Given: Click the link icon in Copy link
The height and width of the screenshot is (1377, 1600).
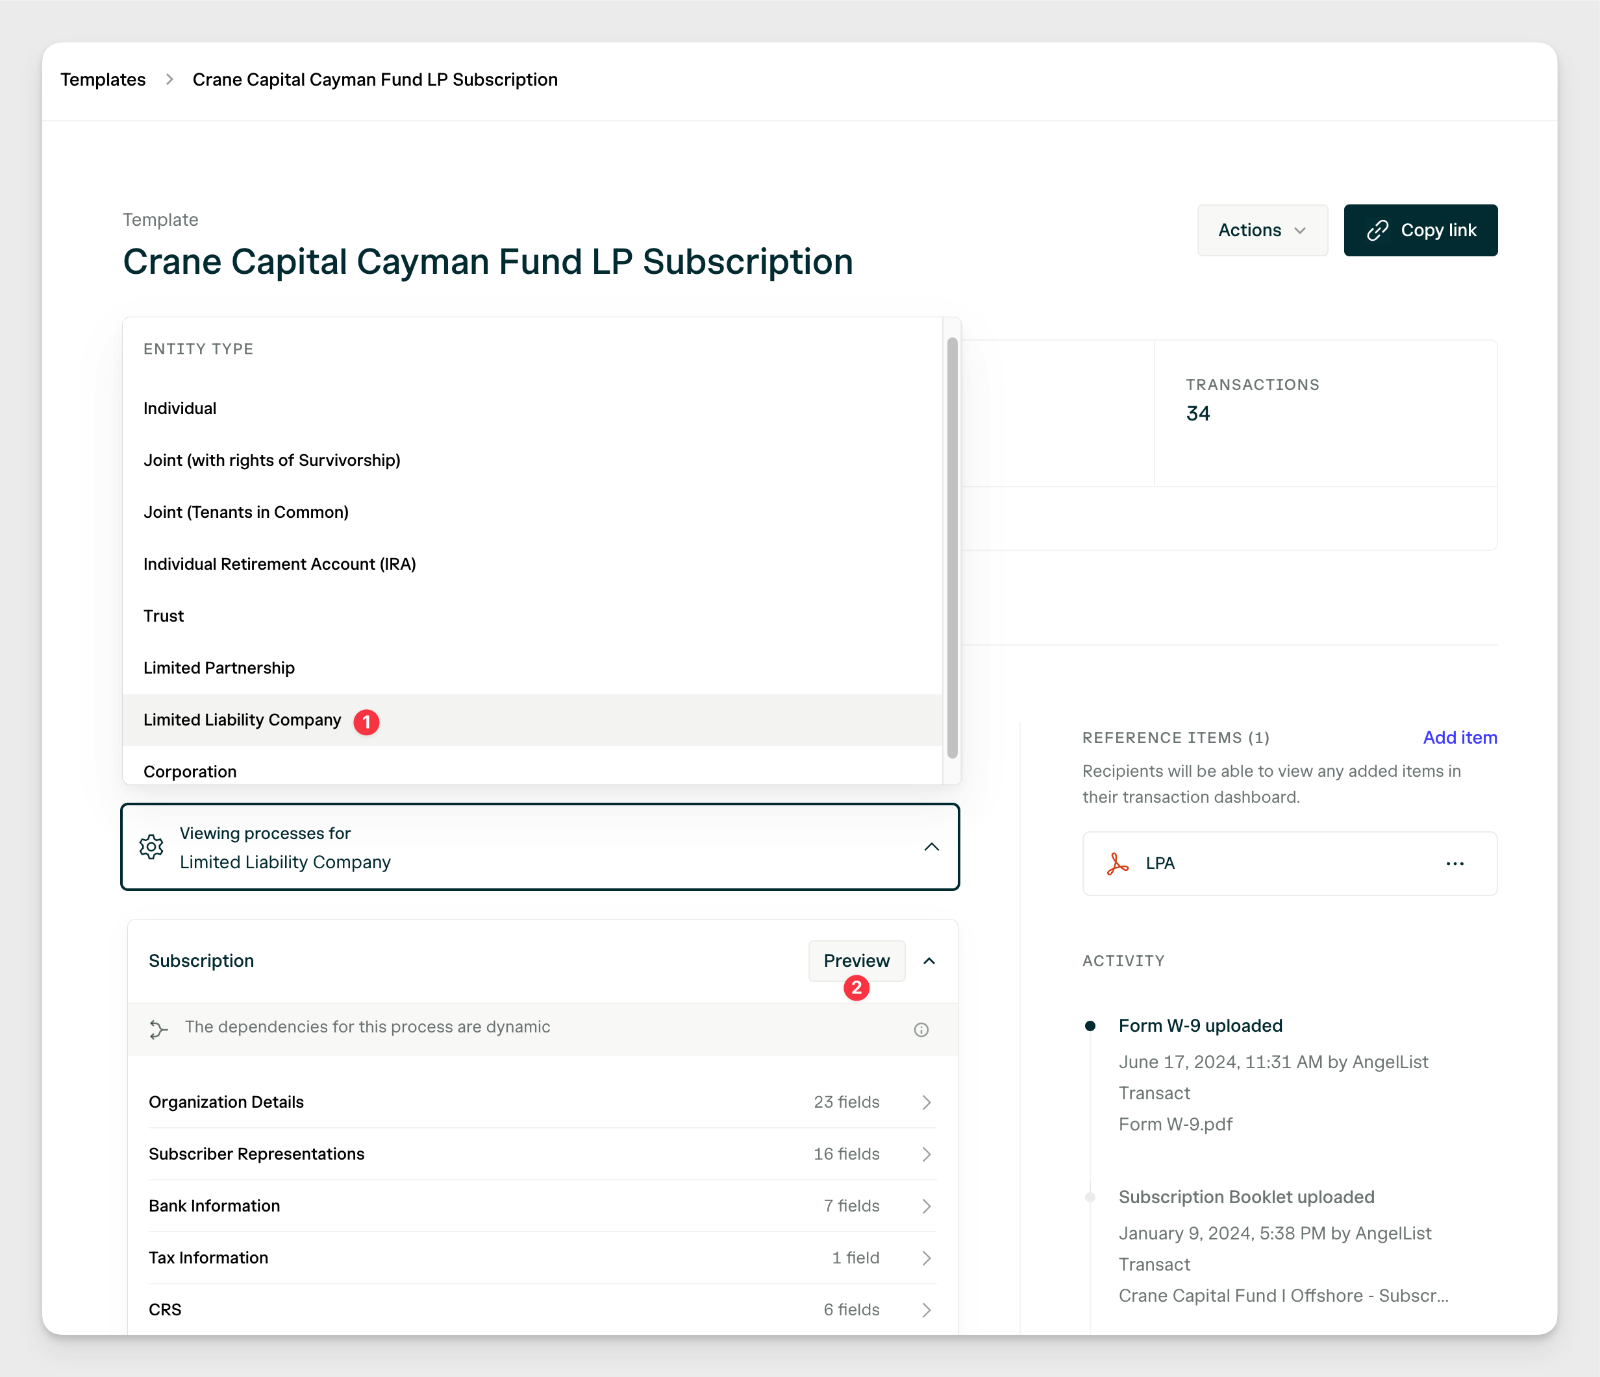Looking at the screenshot, I should tap(1377, 231).
